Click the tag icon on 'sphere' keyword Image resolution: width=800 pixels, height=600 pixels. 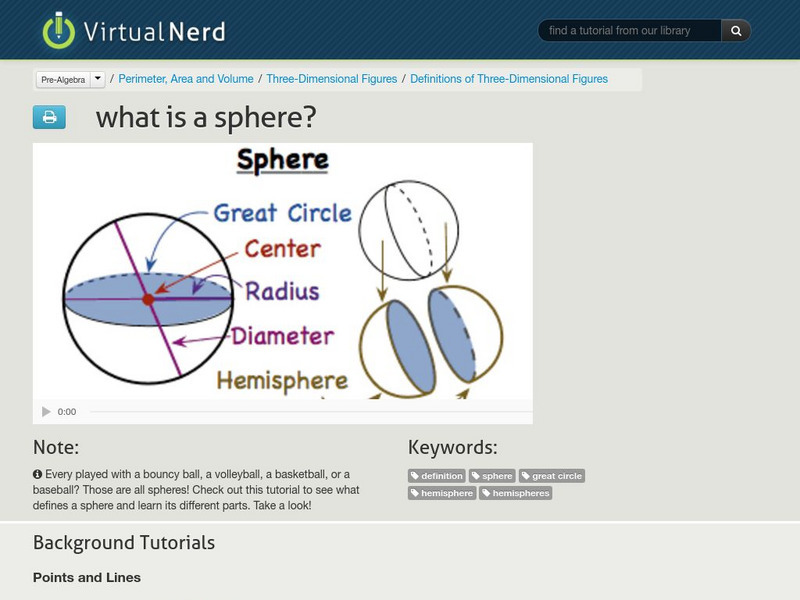tap(476, 476)
